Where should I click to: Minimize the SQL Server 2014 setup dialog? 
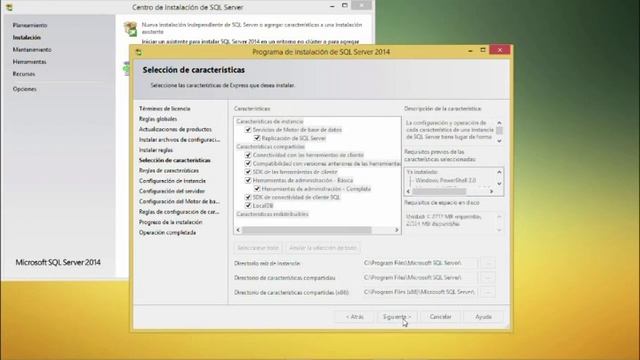[x=470, y=50]
